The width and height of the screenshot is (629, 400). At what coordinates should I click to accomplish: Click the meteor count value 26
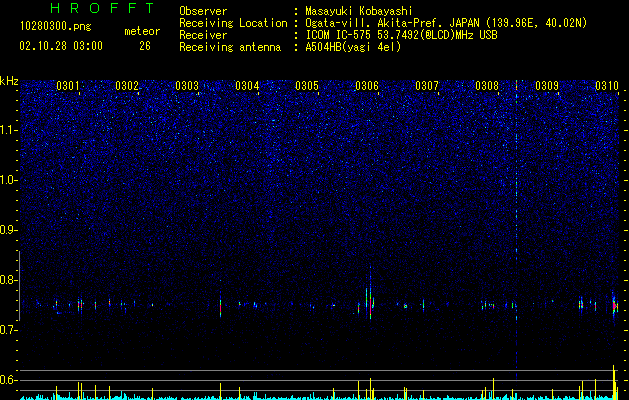pos(145,46)
